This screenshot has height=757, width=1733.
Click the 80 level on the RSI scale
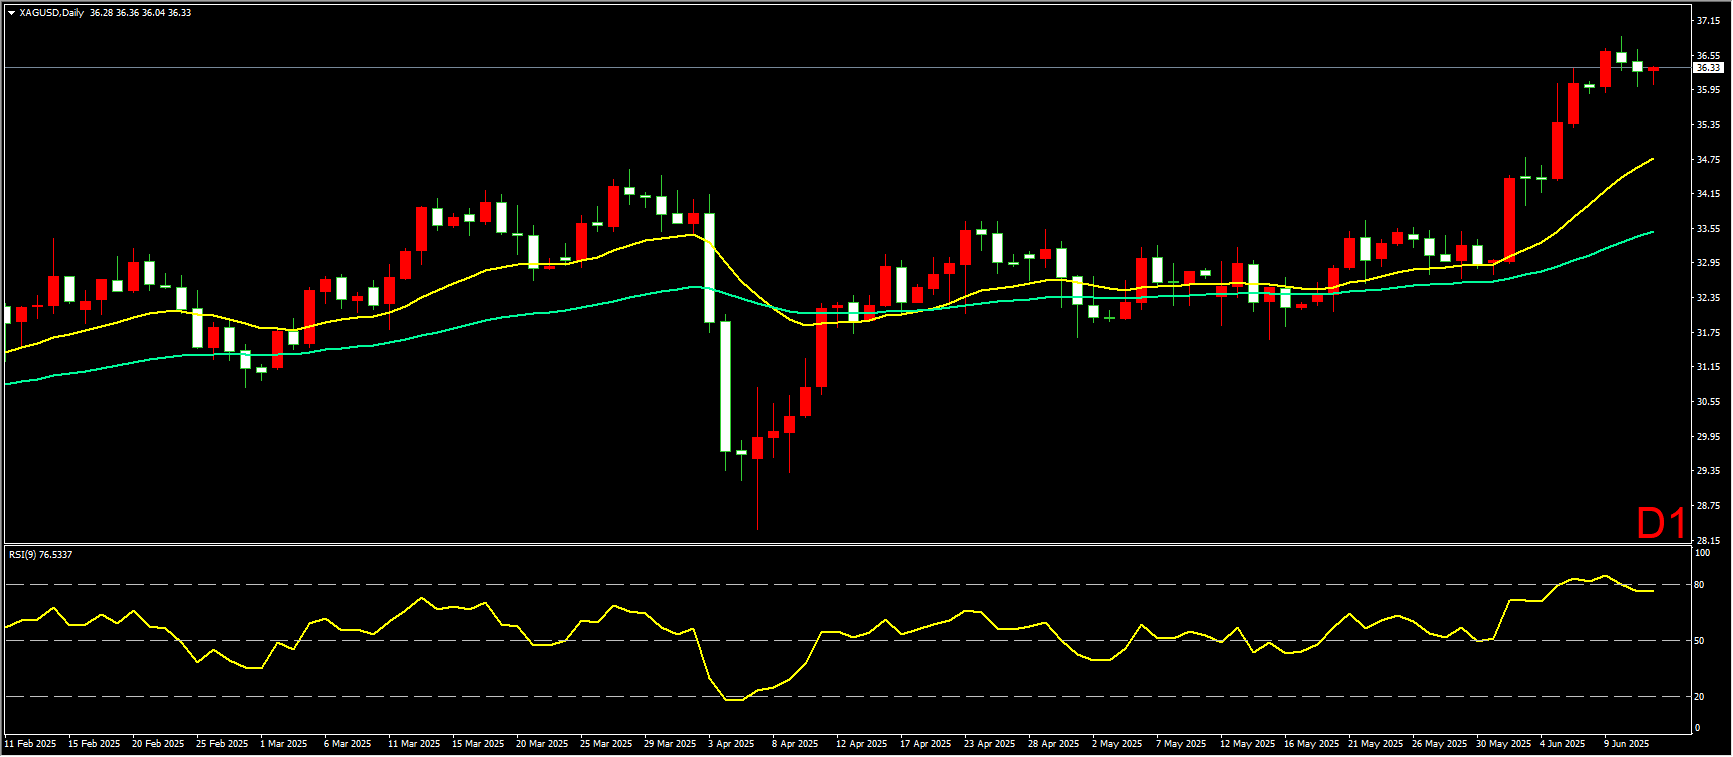click(1699, 584)
